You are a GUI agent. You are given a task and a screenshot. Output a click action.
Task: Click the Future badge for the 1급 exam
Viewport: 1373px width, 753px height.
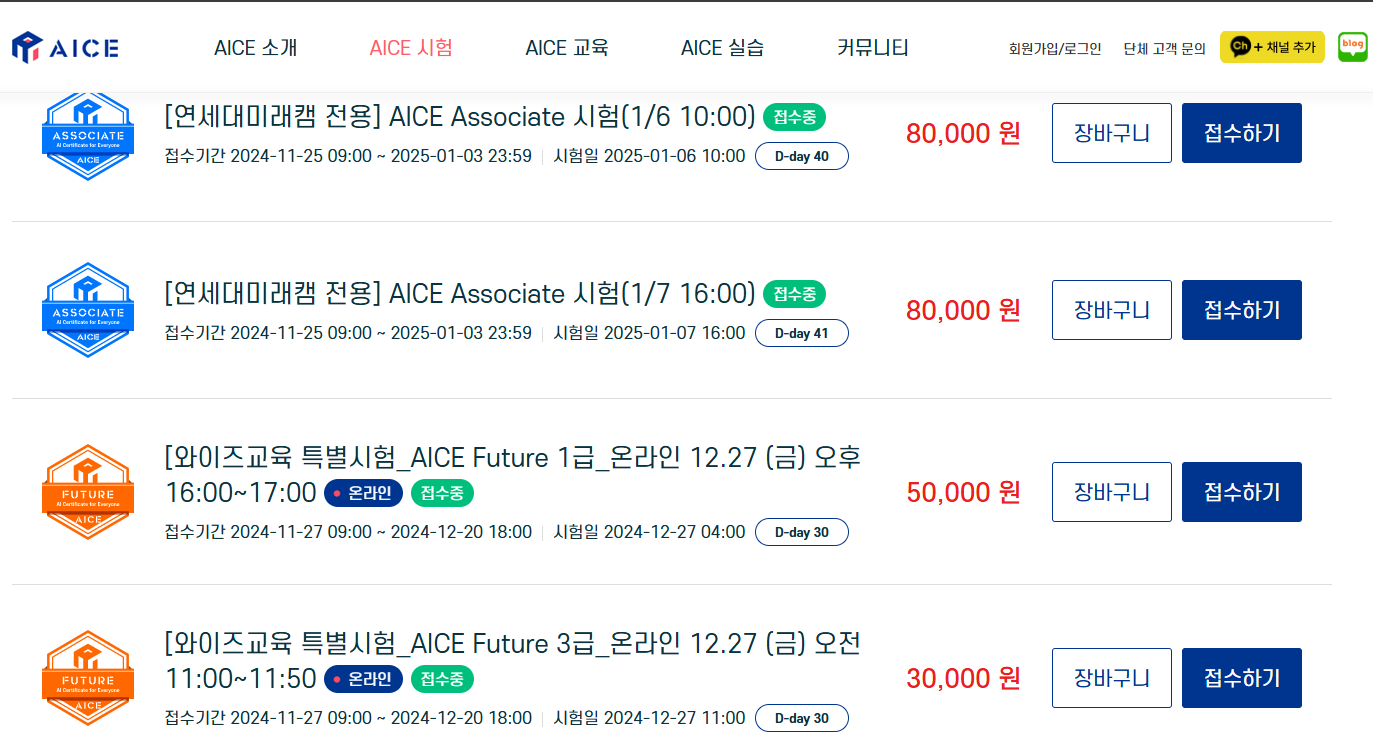pos(87,490)
